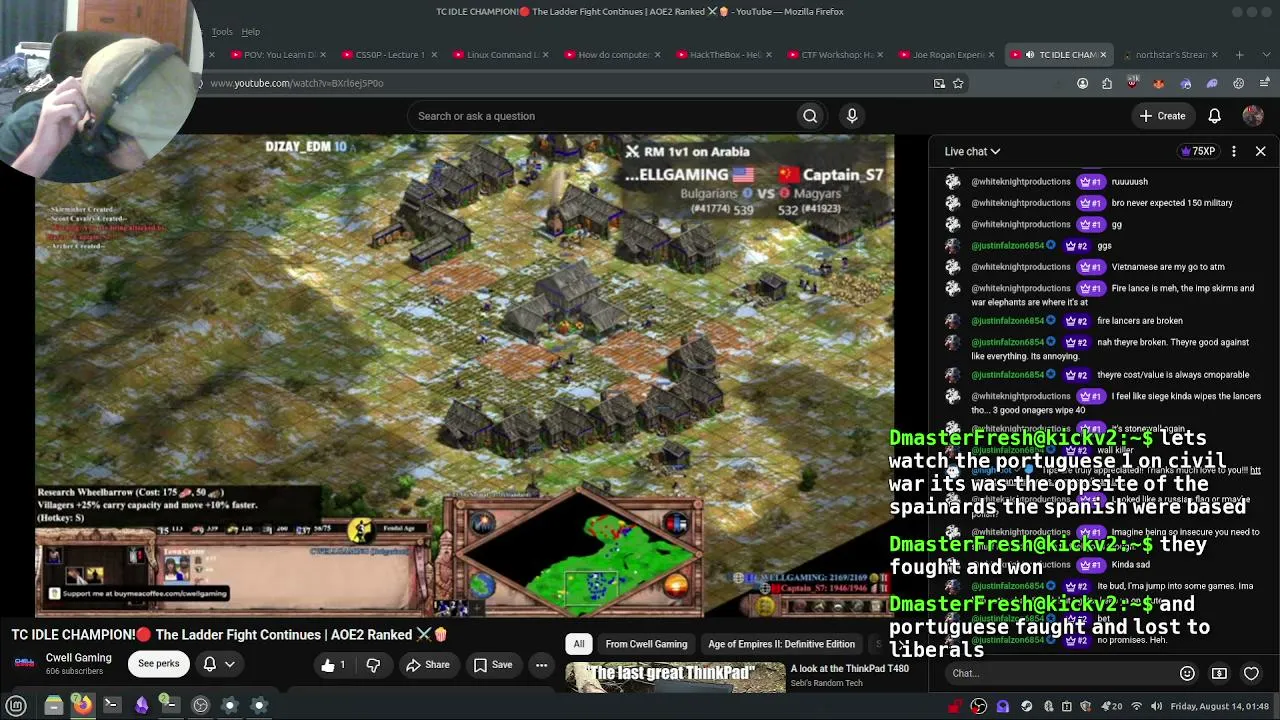This screenshot has width=1280, height=720.
Task: Focus the YouTube search field
Action: coord(600,116)
